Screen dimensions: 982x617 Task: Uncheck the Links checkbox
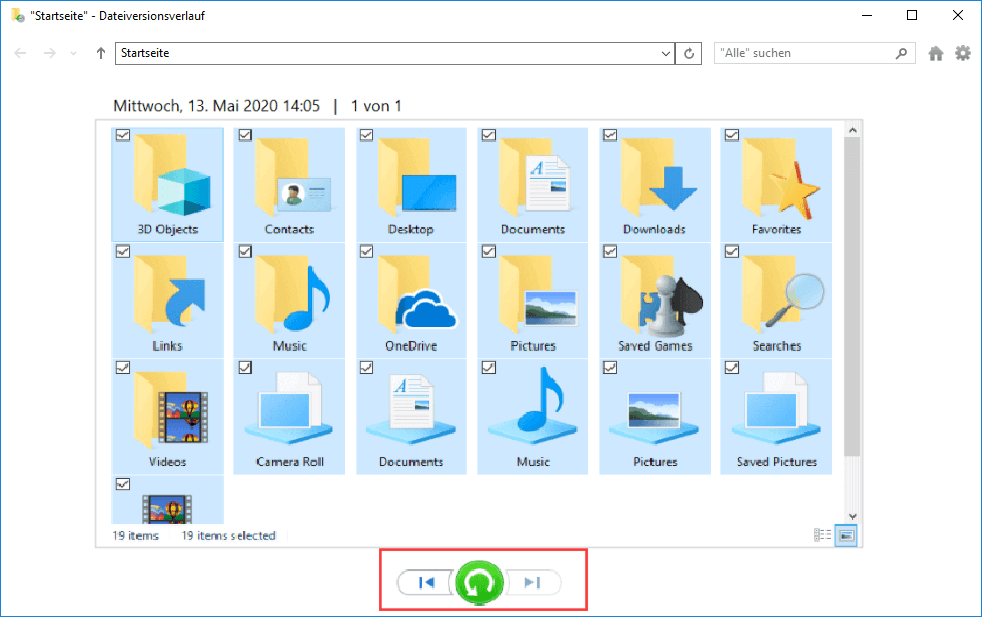[x=123, y=251]
